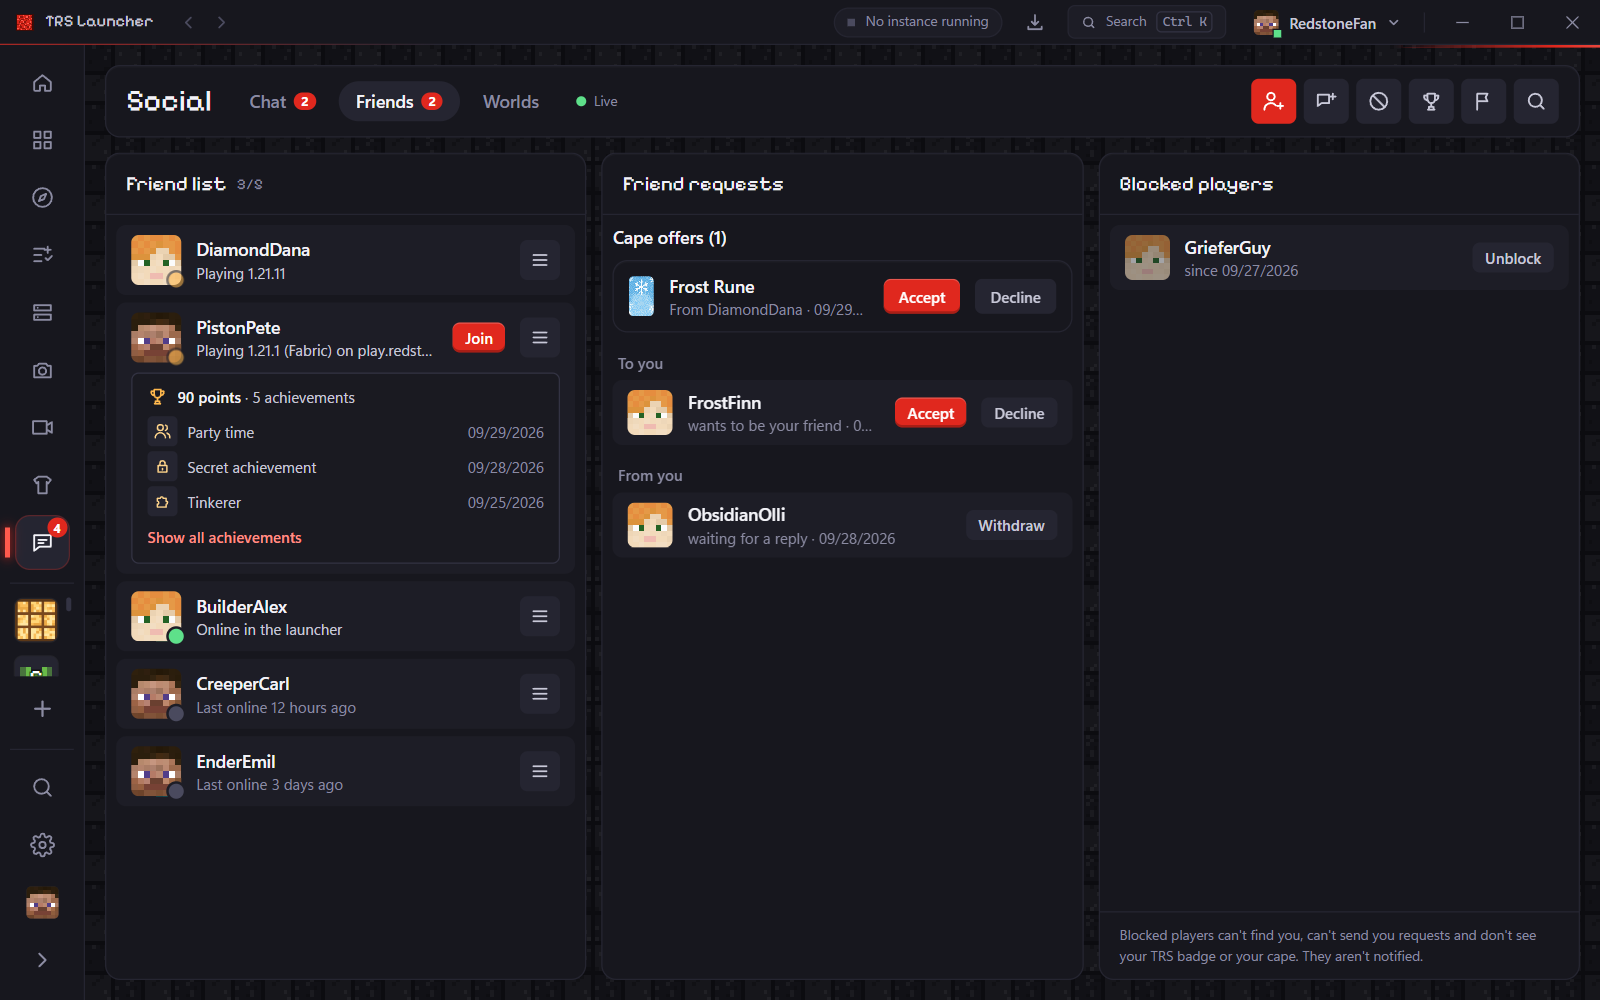Open the library grid icon in the sidebar
1600x1000 pixels.
click(42, 140)
